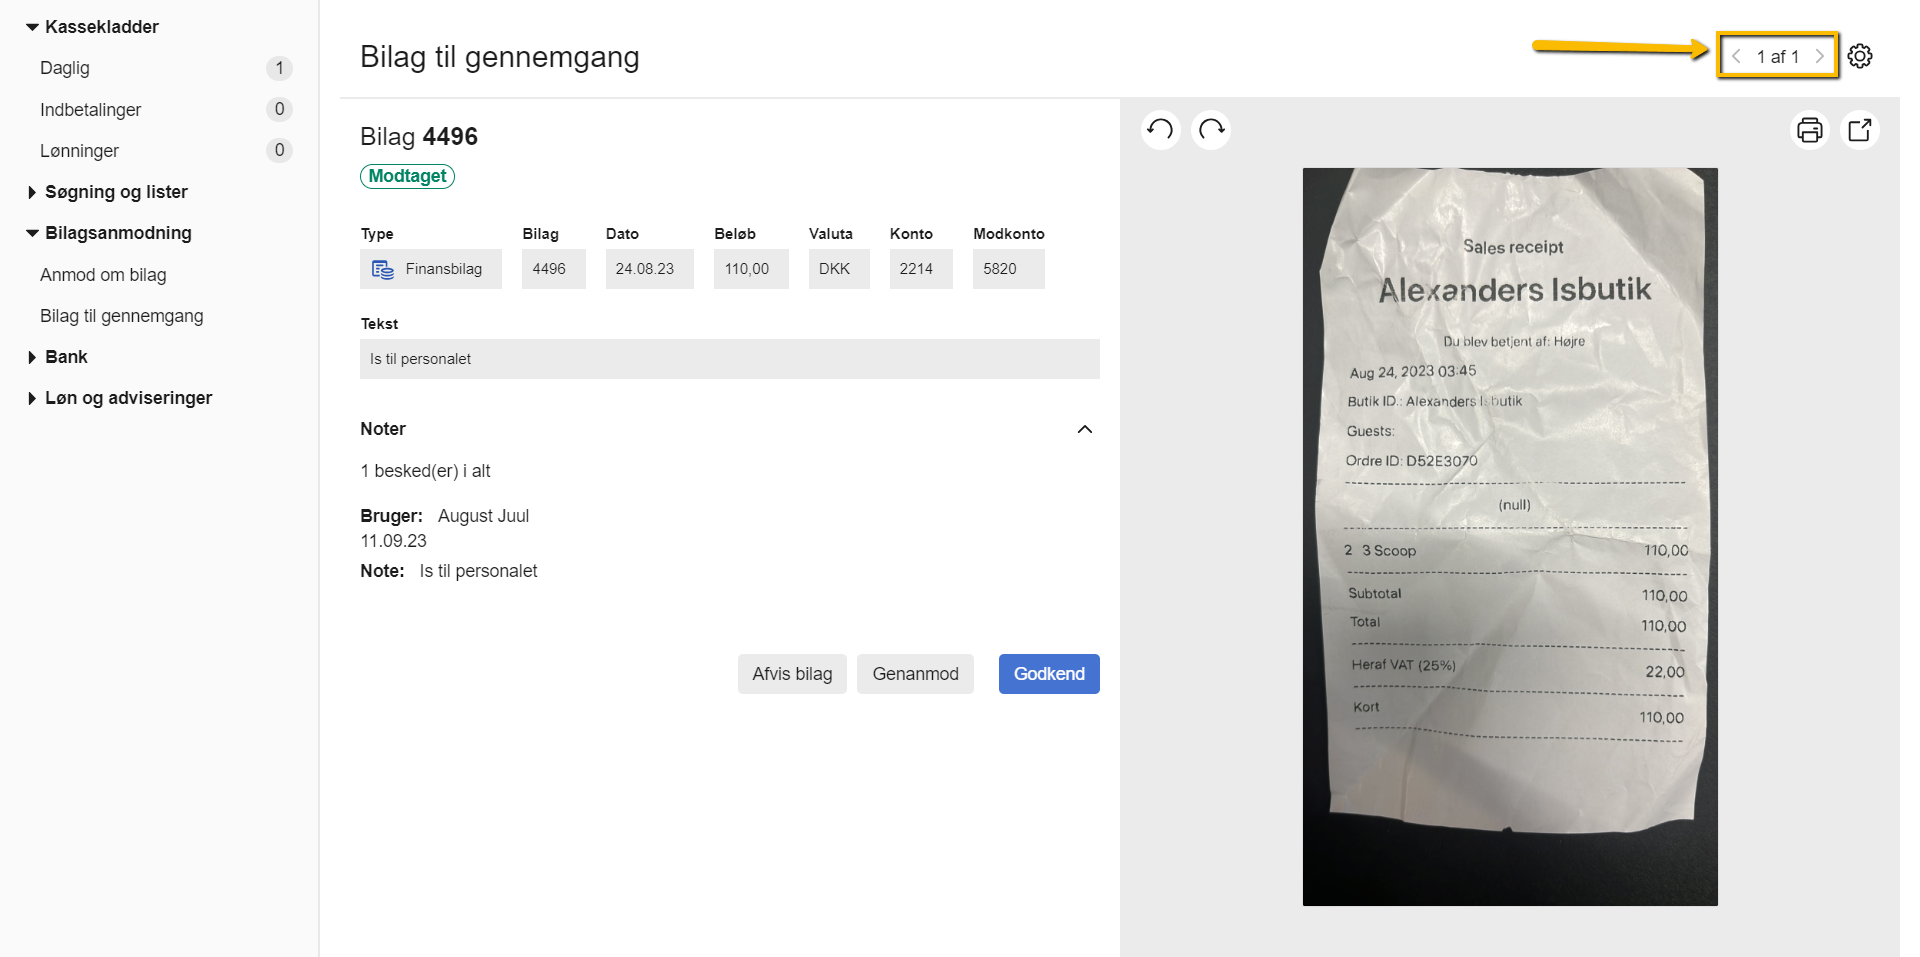
Task: Open the settings gear near the pagination
Action: tap(1861, 56)
